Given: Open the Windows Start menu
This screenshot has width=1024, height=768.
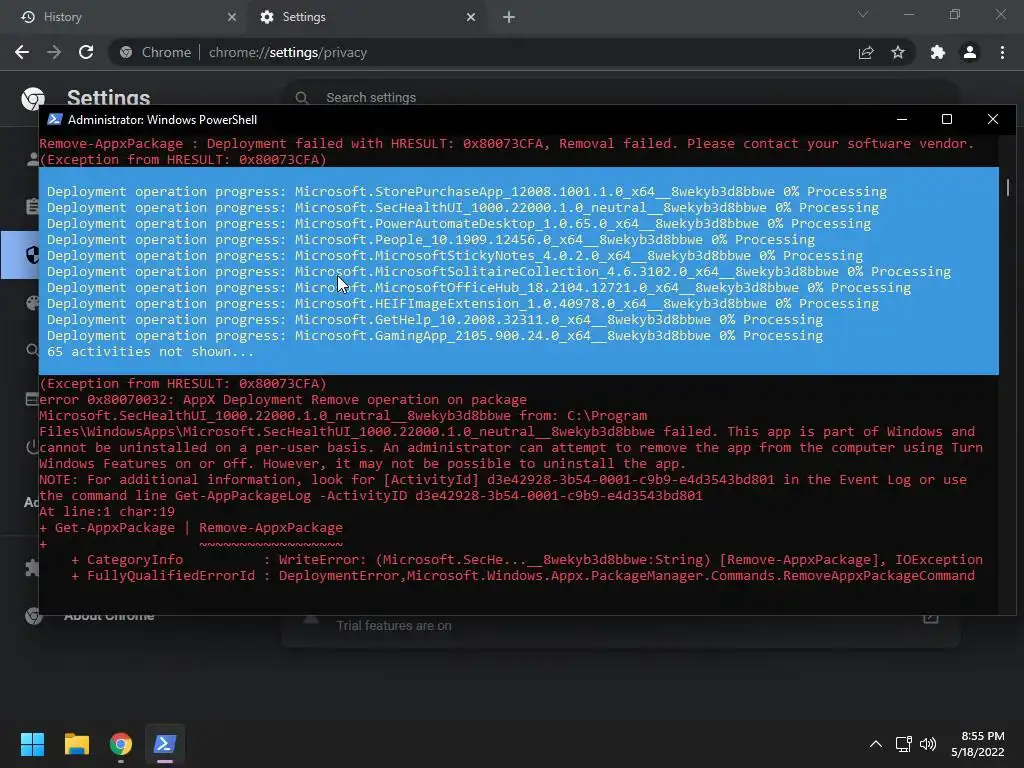Looking at the screenshot, I should (32, 744).
